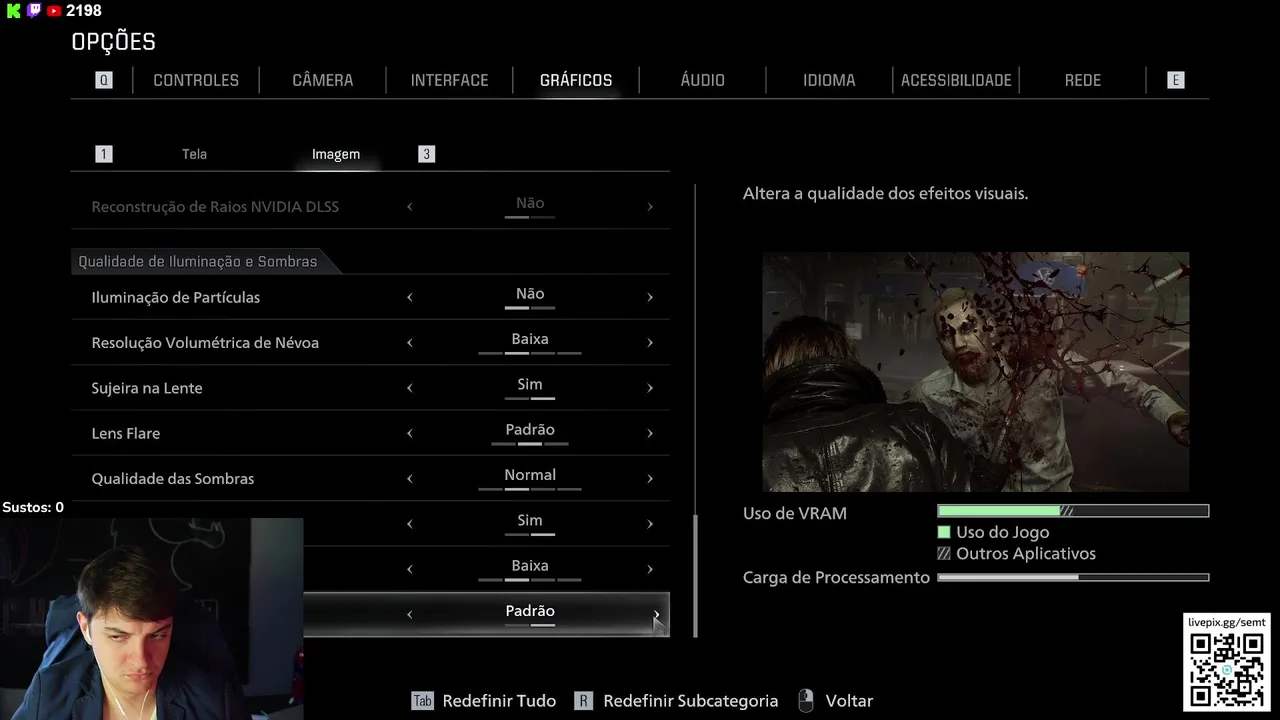Raise Resolução Volumétrica de Névoa right arrow
Image resolution: width=1280 pixels, height=720 pixels.
[x=650, y=342]
